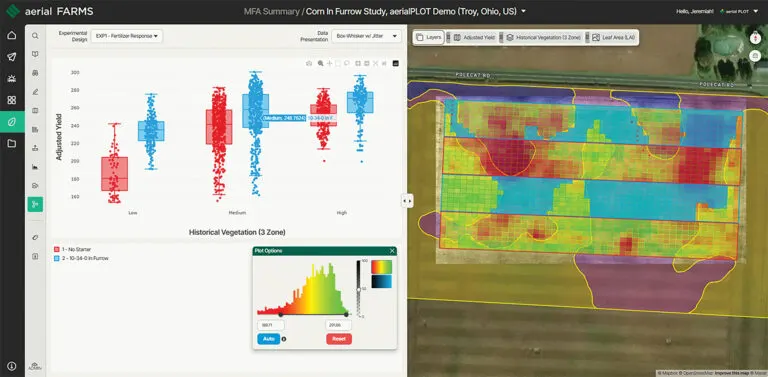768x377 pixels.
Task: Click the left histogram range handle
Action: (281, 314)
